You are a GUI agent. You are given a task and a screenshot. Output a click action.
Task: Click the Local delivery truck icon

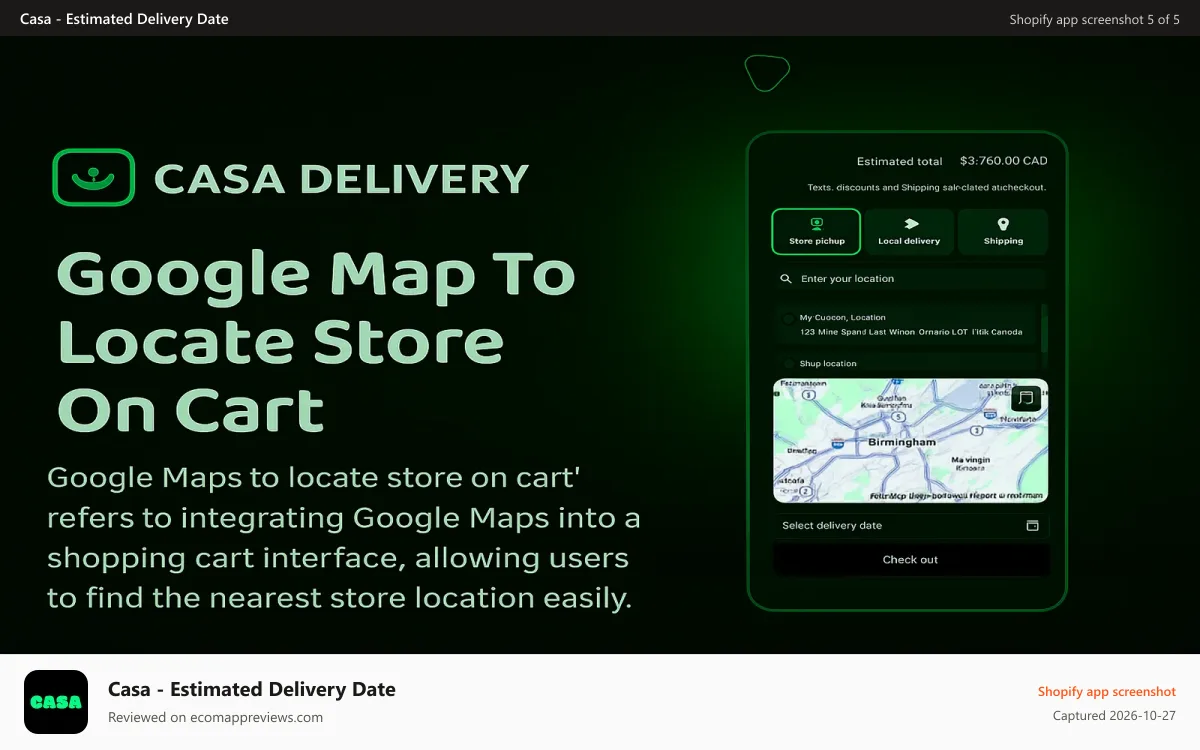(911, 224)
